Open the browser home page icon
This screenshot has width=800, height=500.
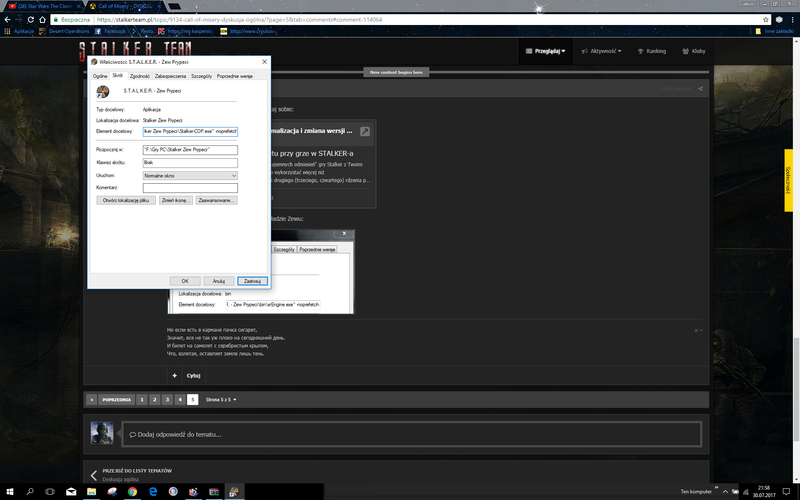(x=42, y=19)
